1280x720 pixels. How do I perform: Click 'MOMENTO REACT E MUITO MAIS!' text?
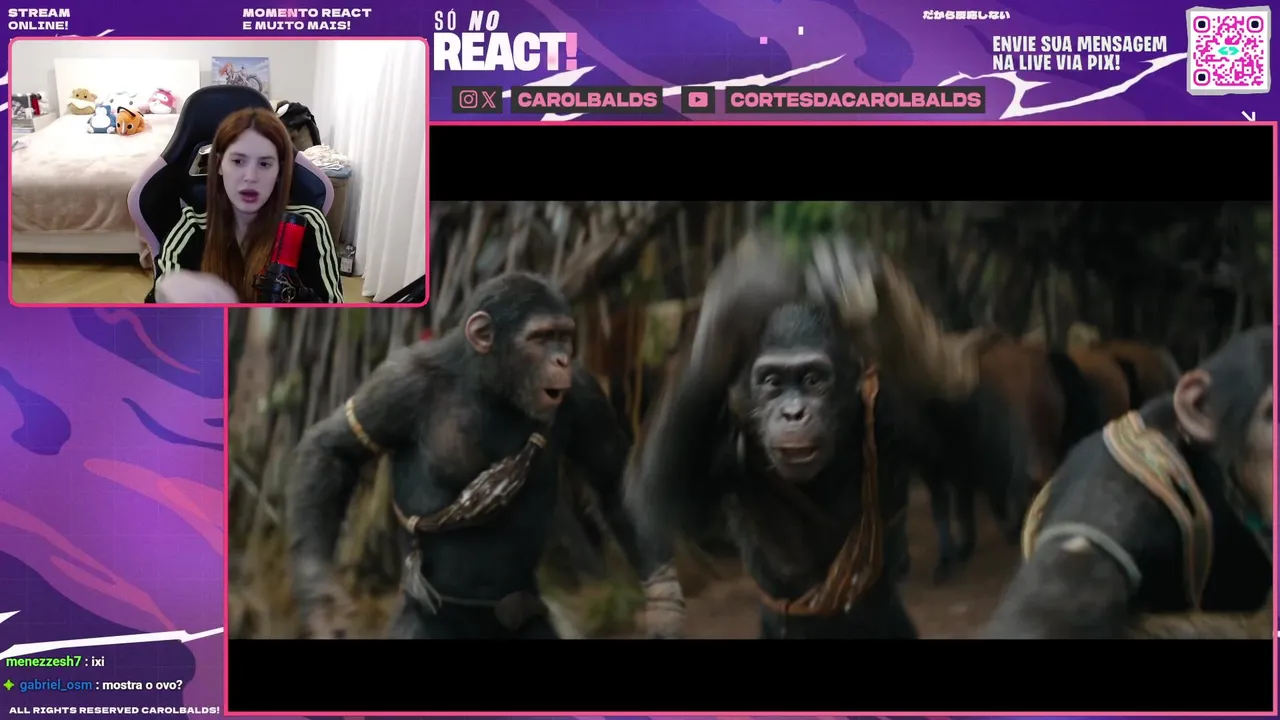(307, 19)
